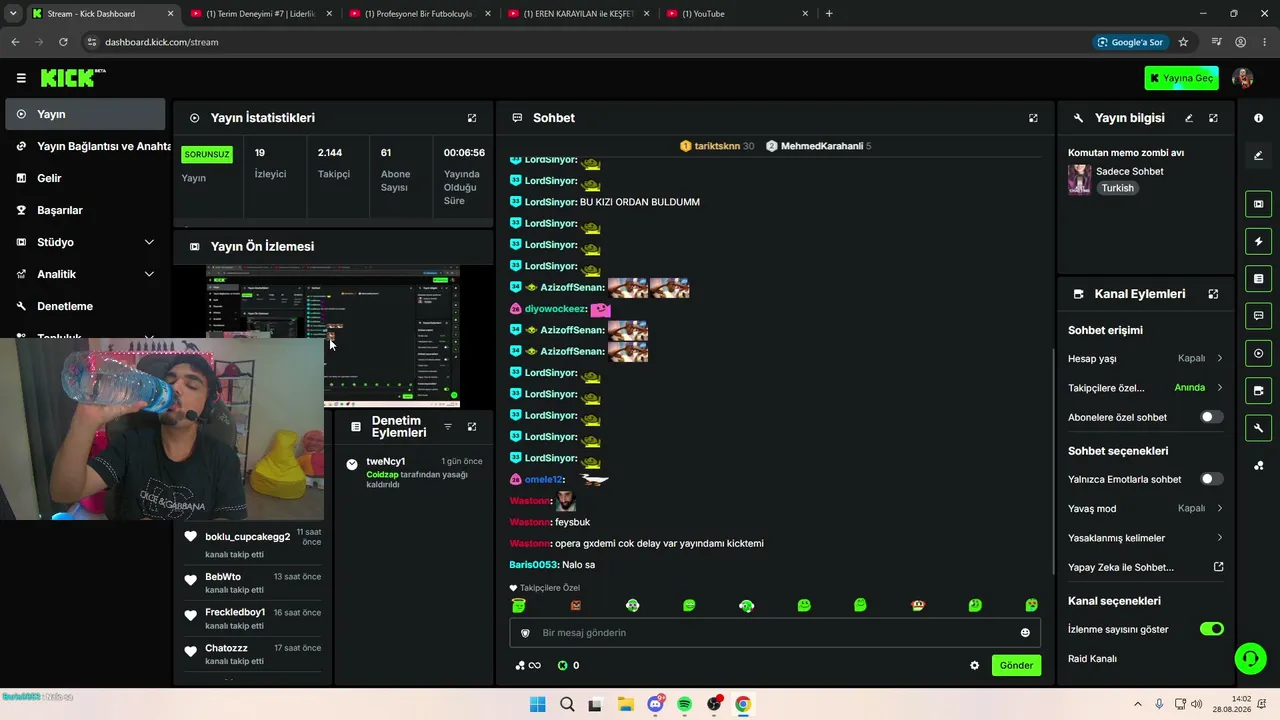The image size is (1280, 720).
Task: Open the hamburger menu beside the Kick logo
Action: coord(21,78)
